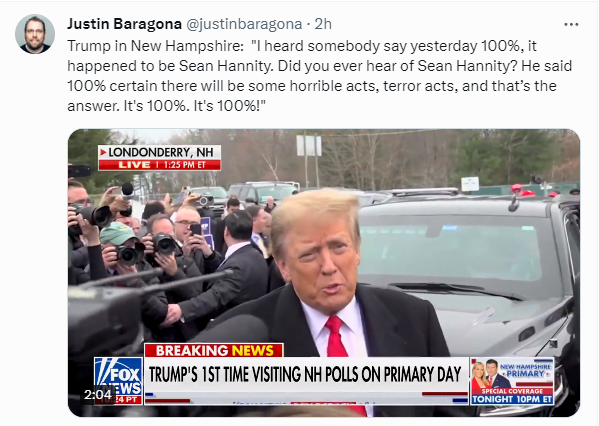Open Justin Baragona's profile avatar
This screenshot has height=426, width=599.
pyautogui.click(x=35, y=34)
